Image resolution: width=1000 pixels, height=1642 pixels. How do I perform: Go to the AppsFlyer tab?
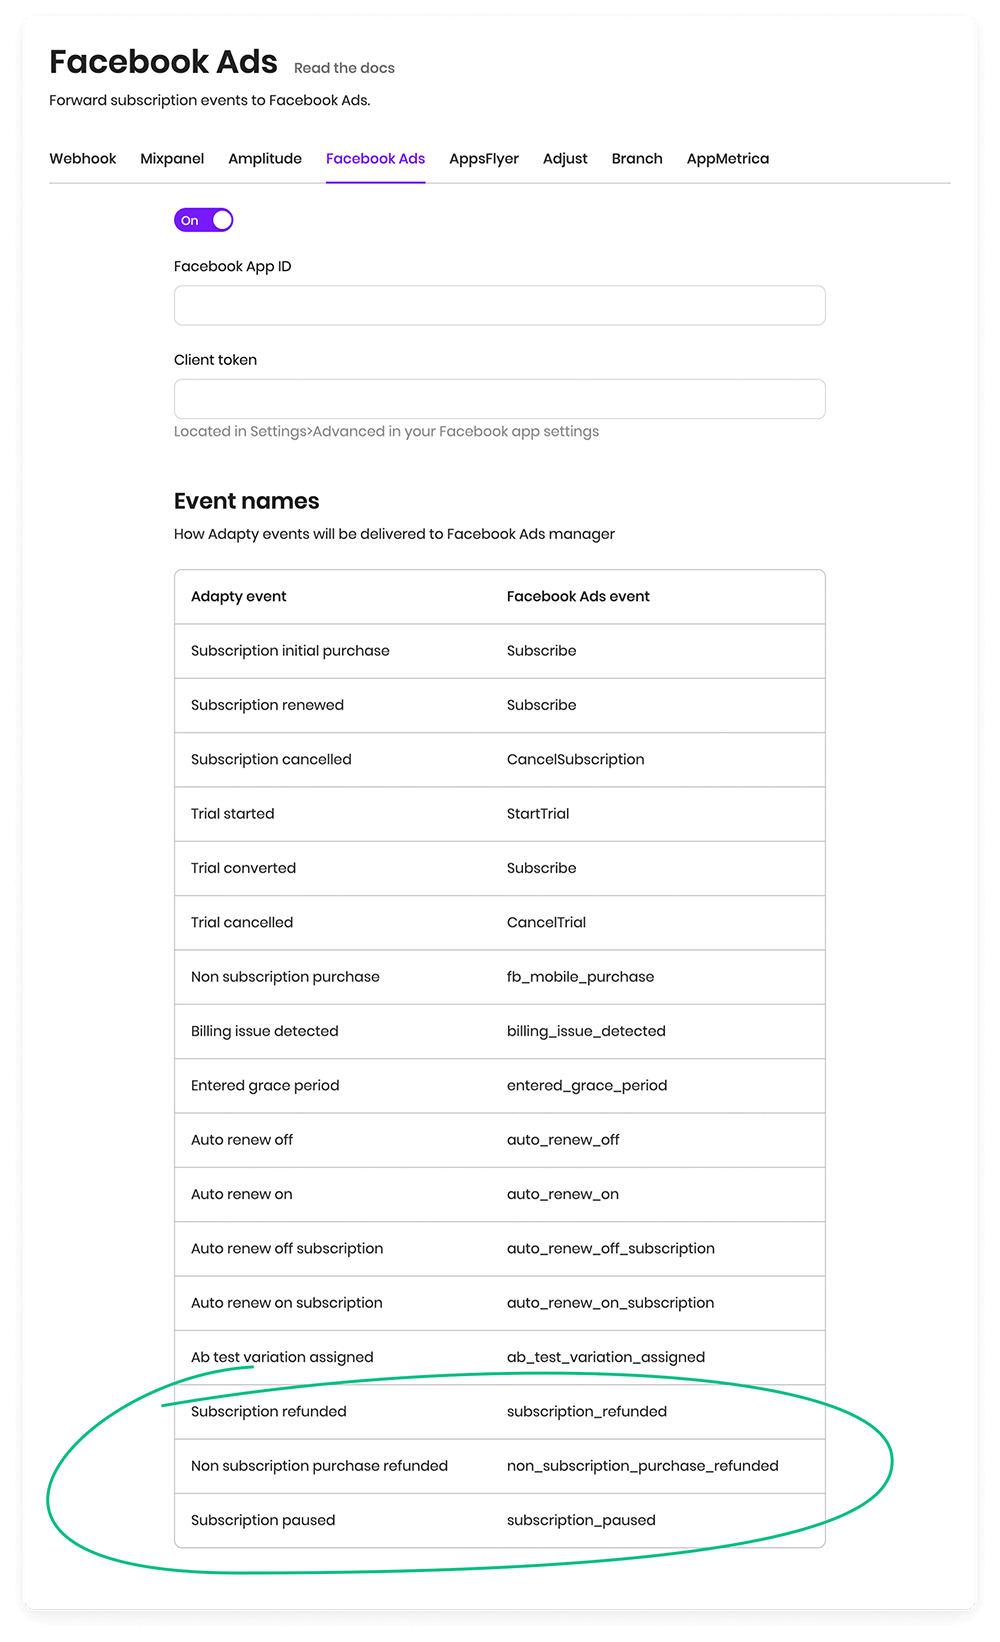pyautogui.click(x=484, y=159)
